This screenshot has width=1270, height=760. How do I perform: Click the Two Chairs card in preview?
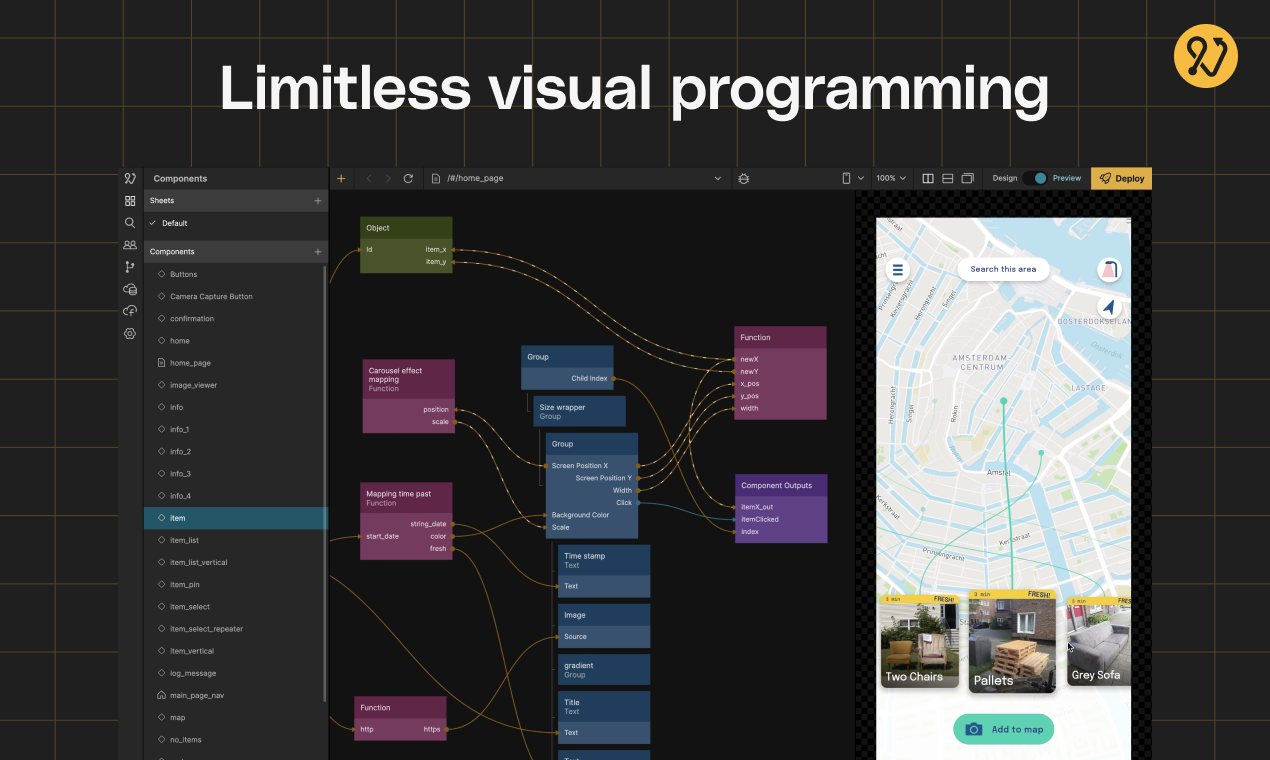tap(919, 641)
